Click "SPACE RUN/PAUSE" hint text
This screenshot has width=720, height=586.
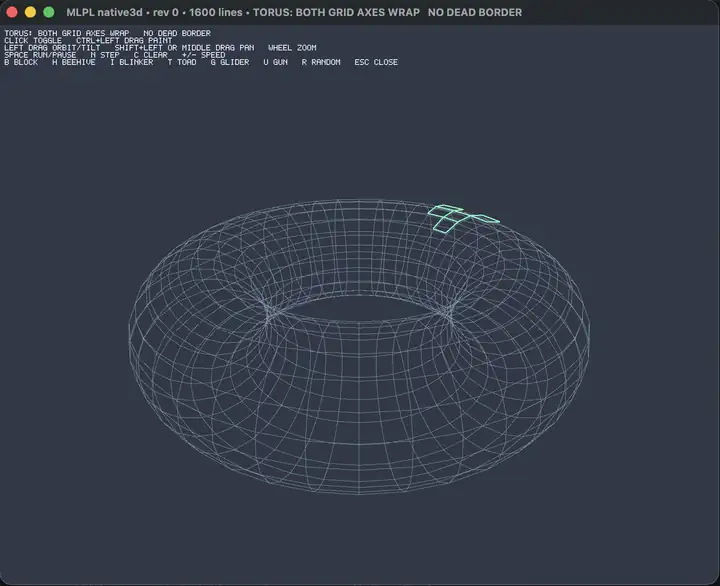coord(40,55)
